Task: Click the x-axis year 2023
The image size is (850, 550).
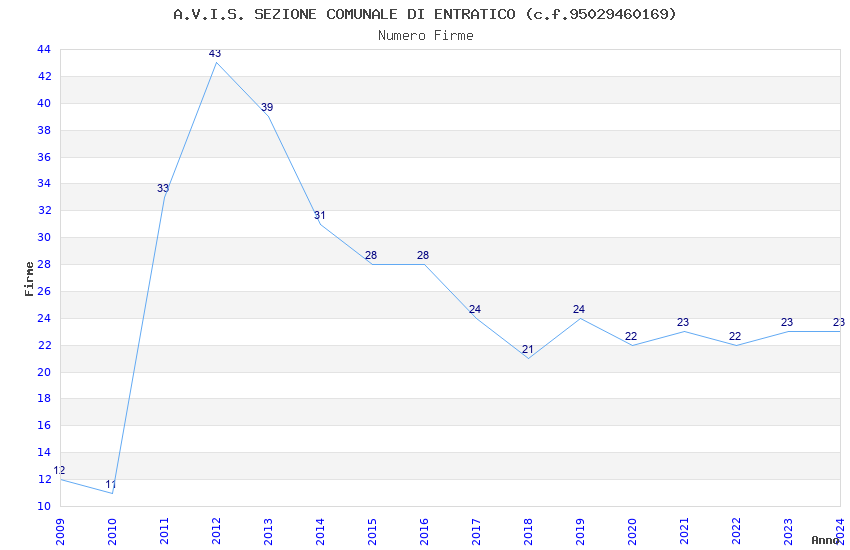Action: [788, 532]
